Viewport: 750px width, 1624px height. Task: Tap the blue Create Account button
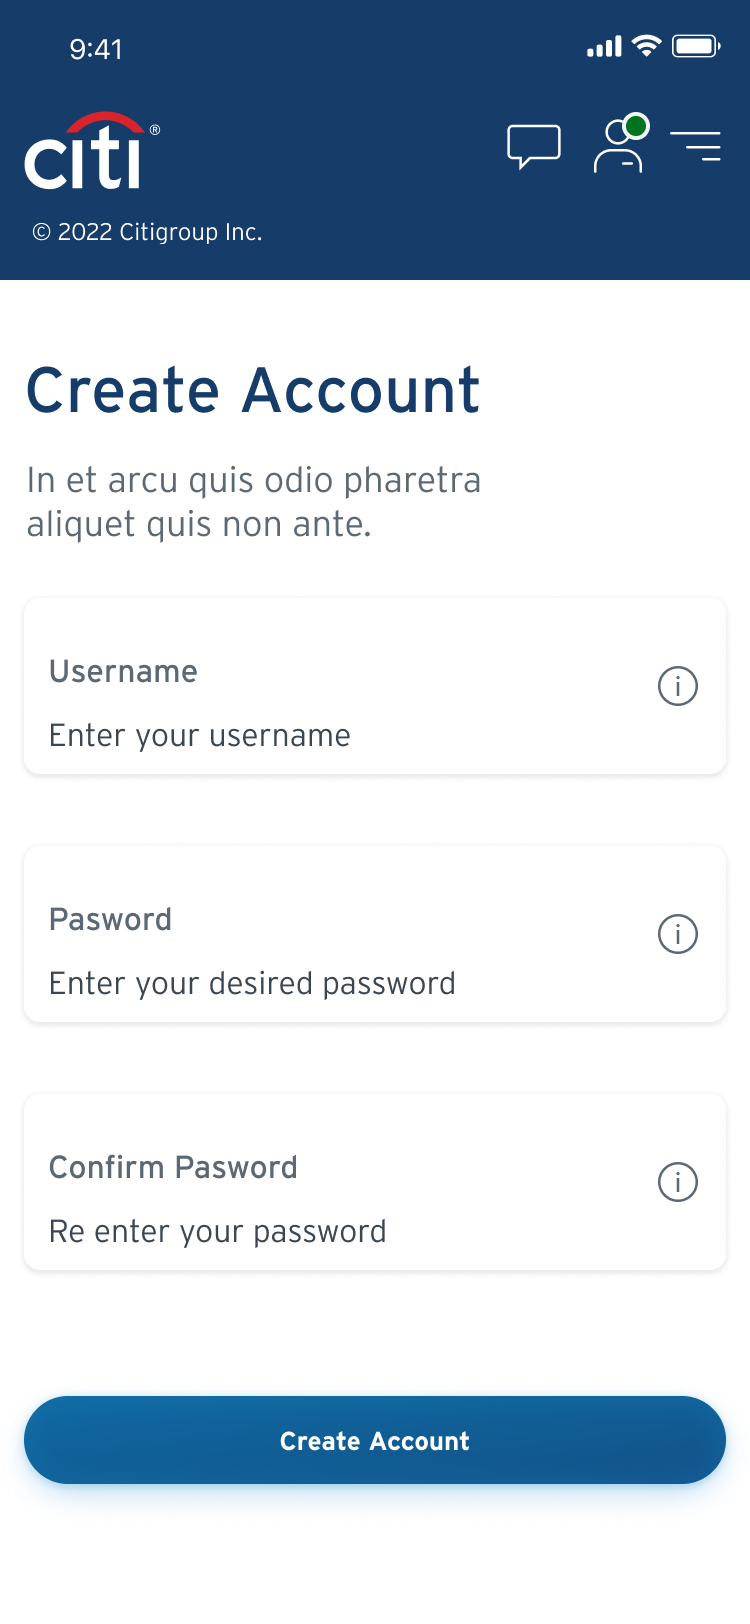375,1440
